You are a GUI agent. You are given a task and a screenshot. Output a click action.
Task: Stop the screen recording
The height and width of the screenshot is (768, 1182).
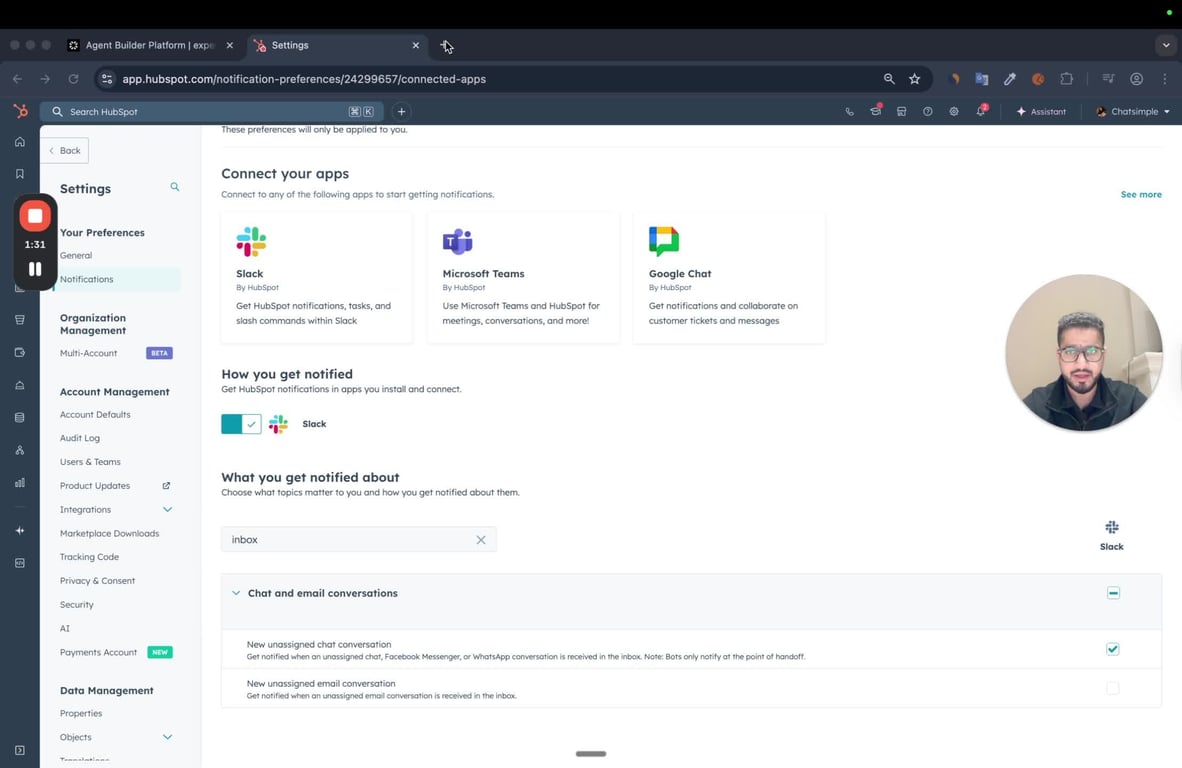point(35,216)
